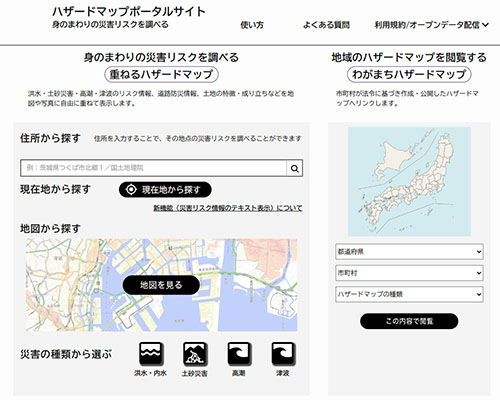Click the 身のまわりの災害リスクを調べる main heading

tap(161, 57)
